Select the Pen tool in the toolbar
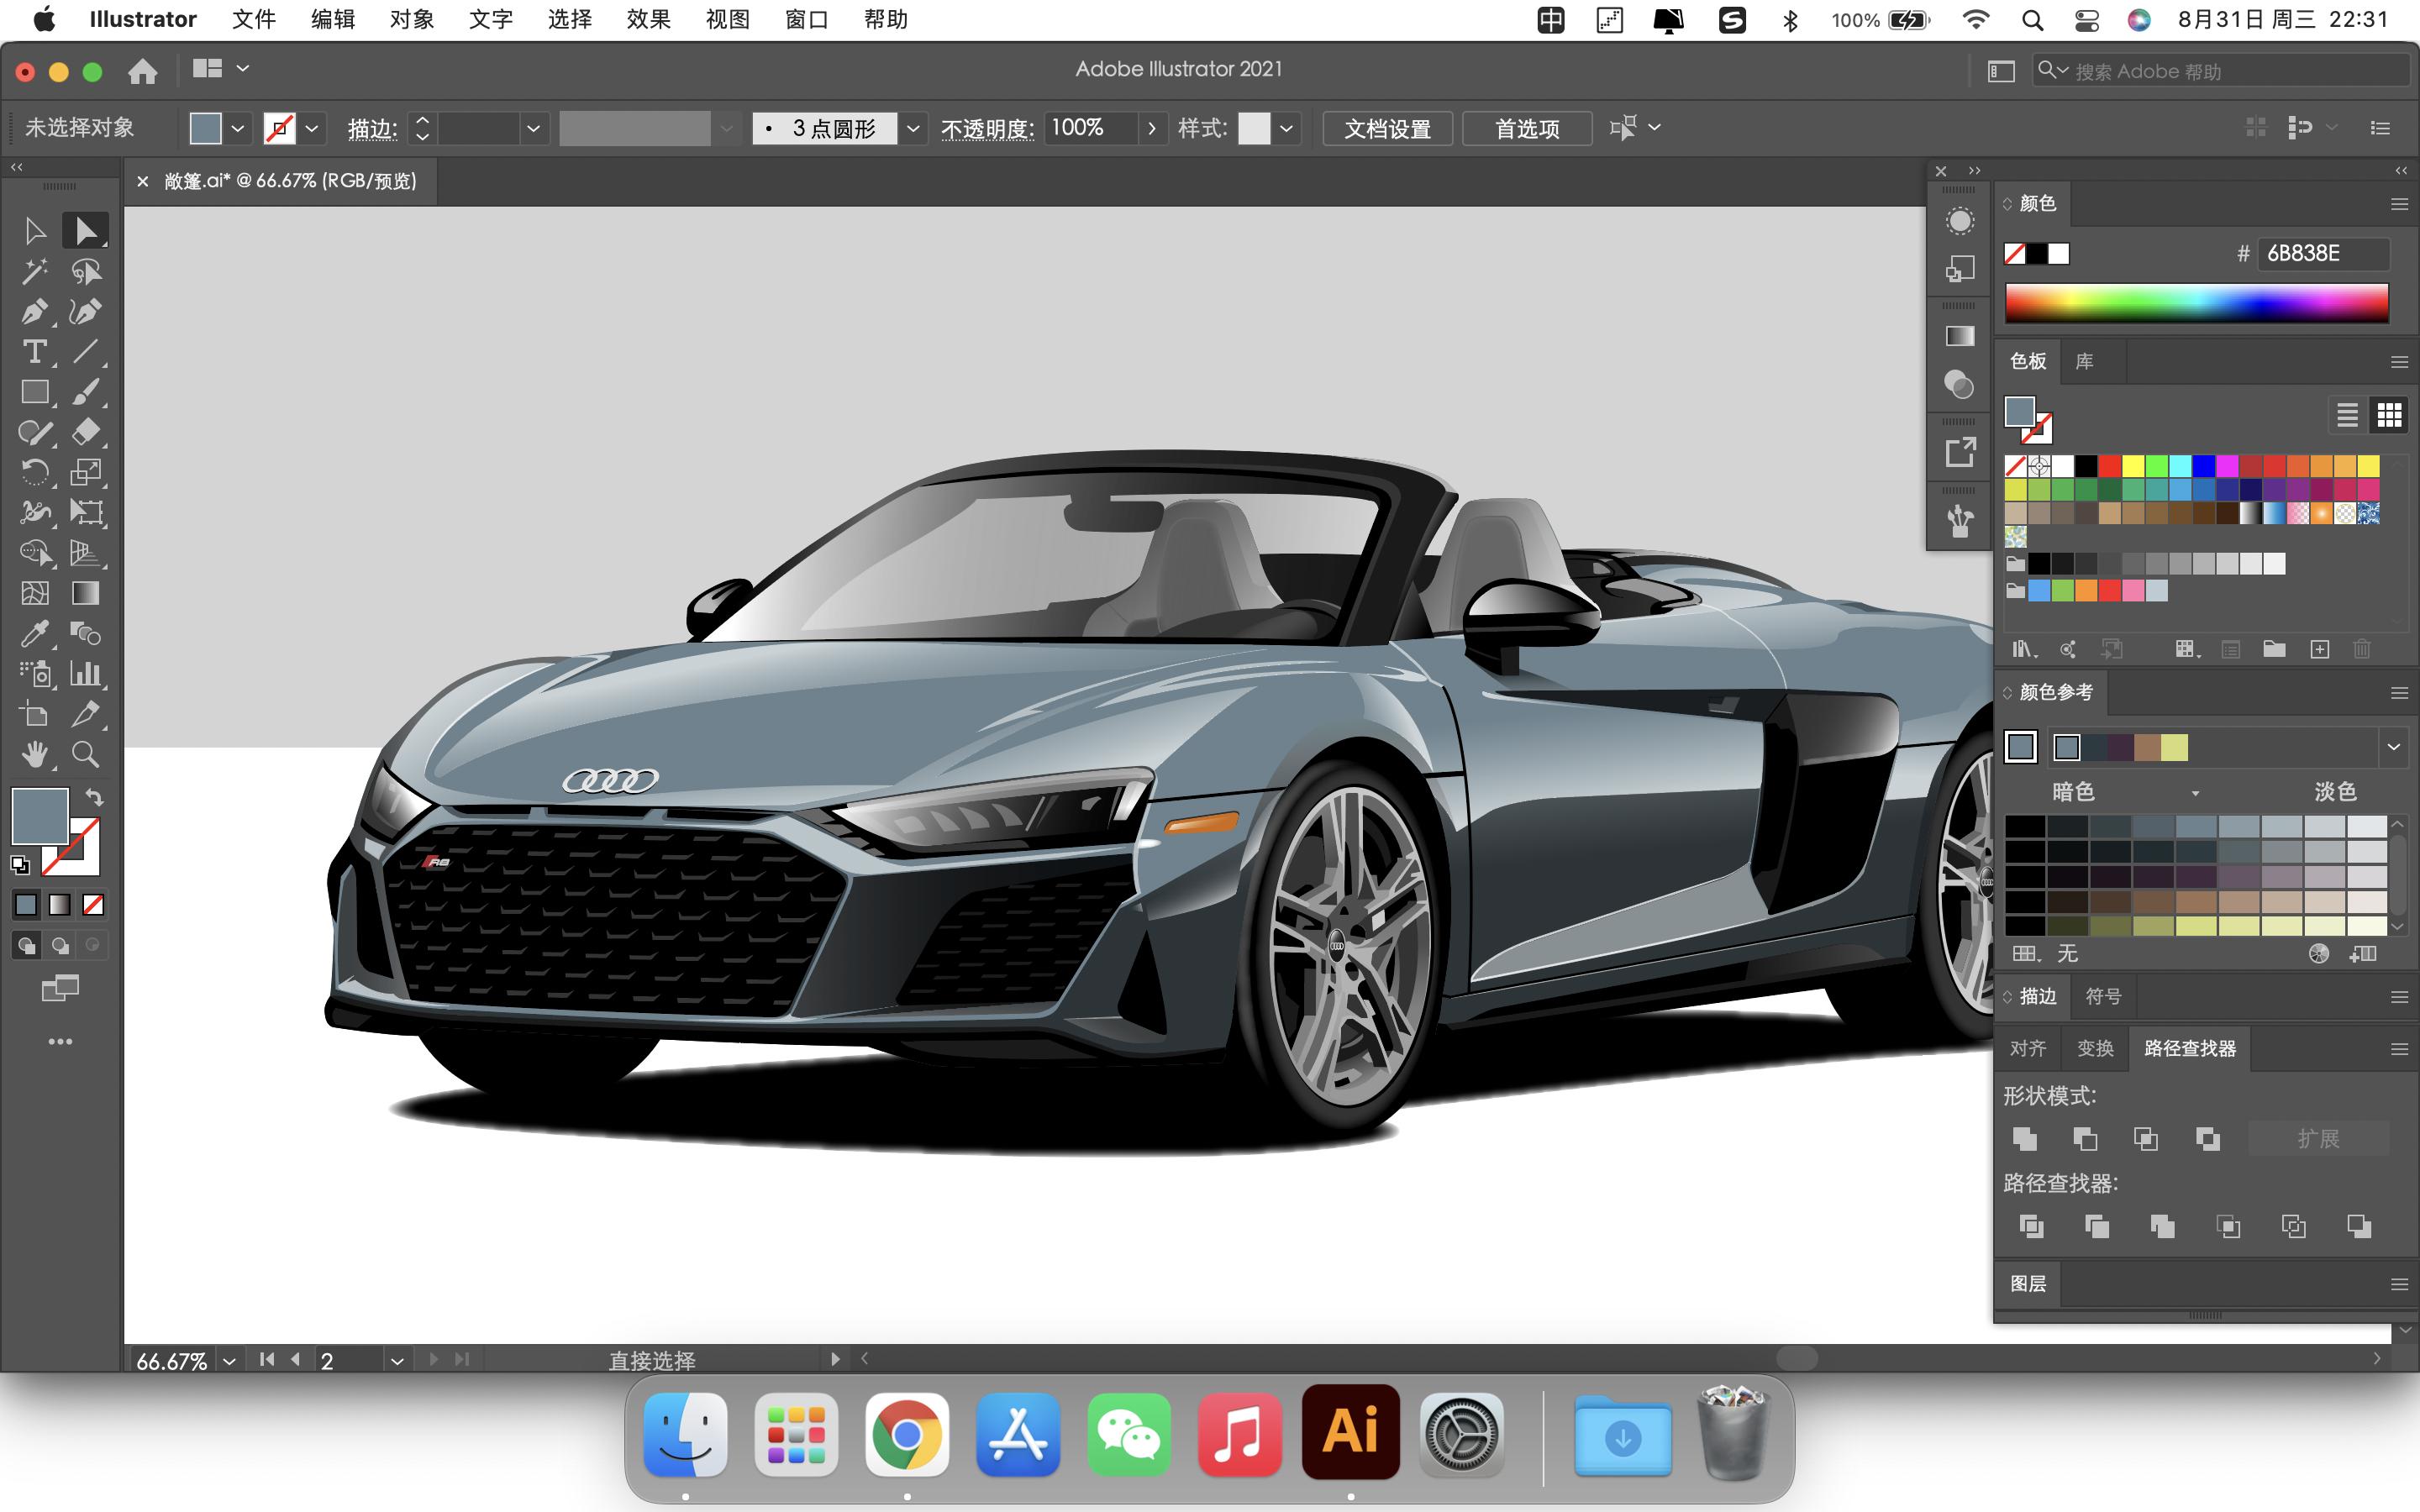 click(x=36, y=311)
